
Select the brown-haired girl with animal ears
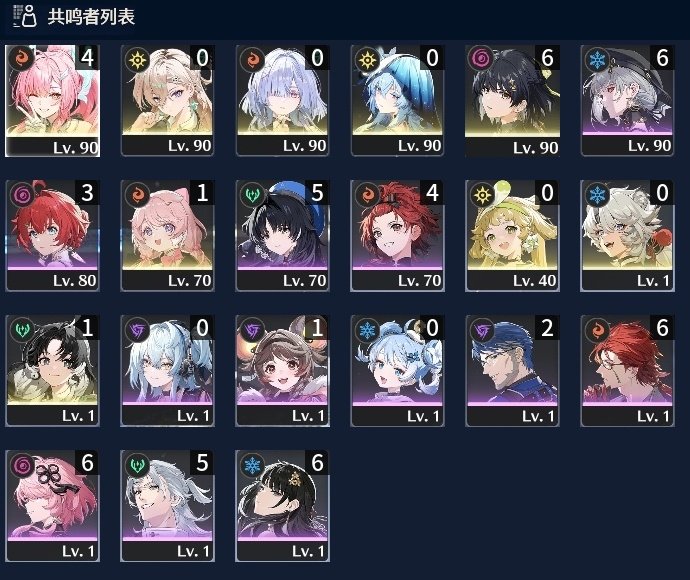(x=283, y=371)
